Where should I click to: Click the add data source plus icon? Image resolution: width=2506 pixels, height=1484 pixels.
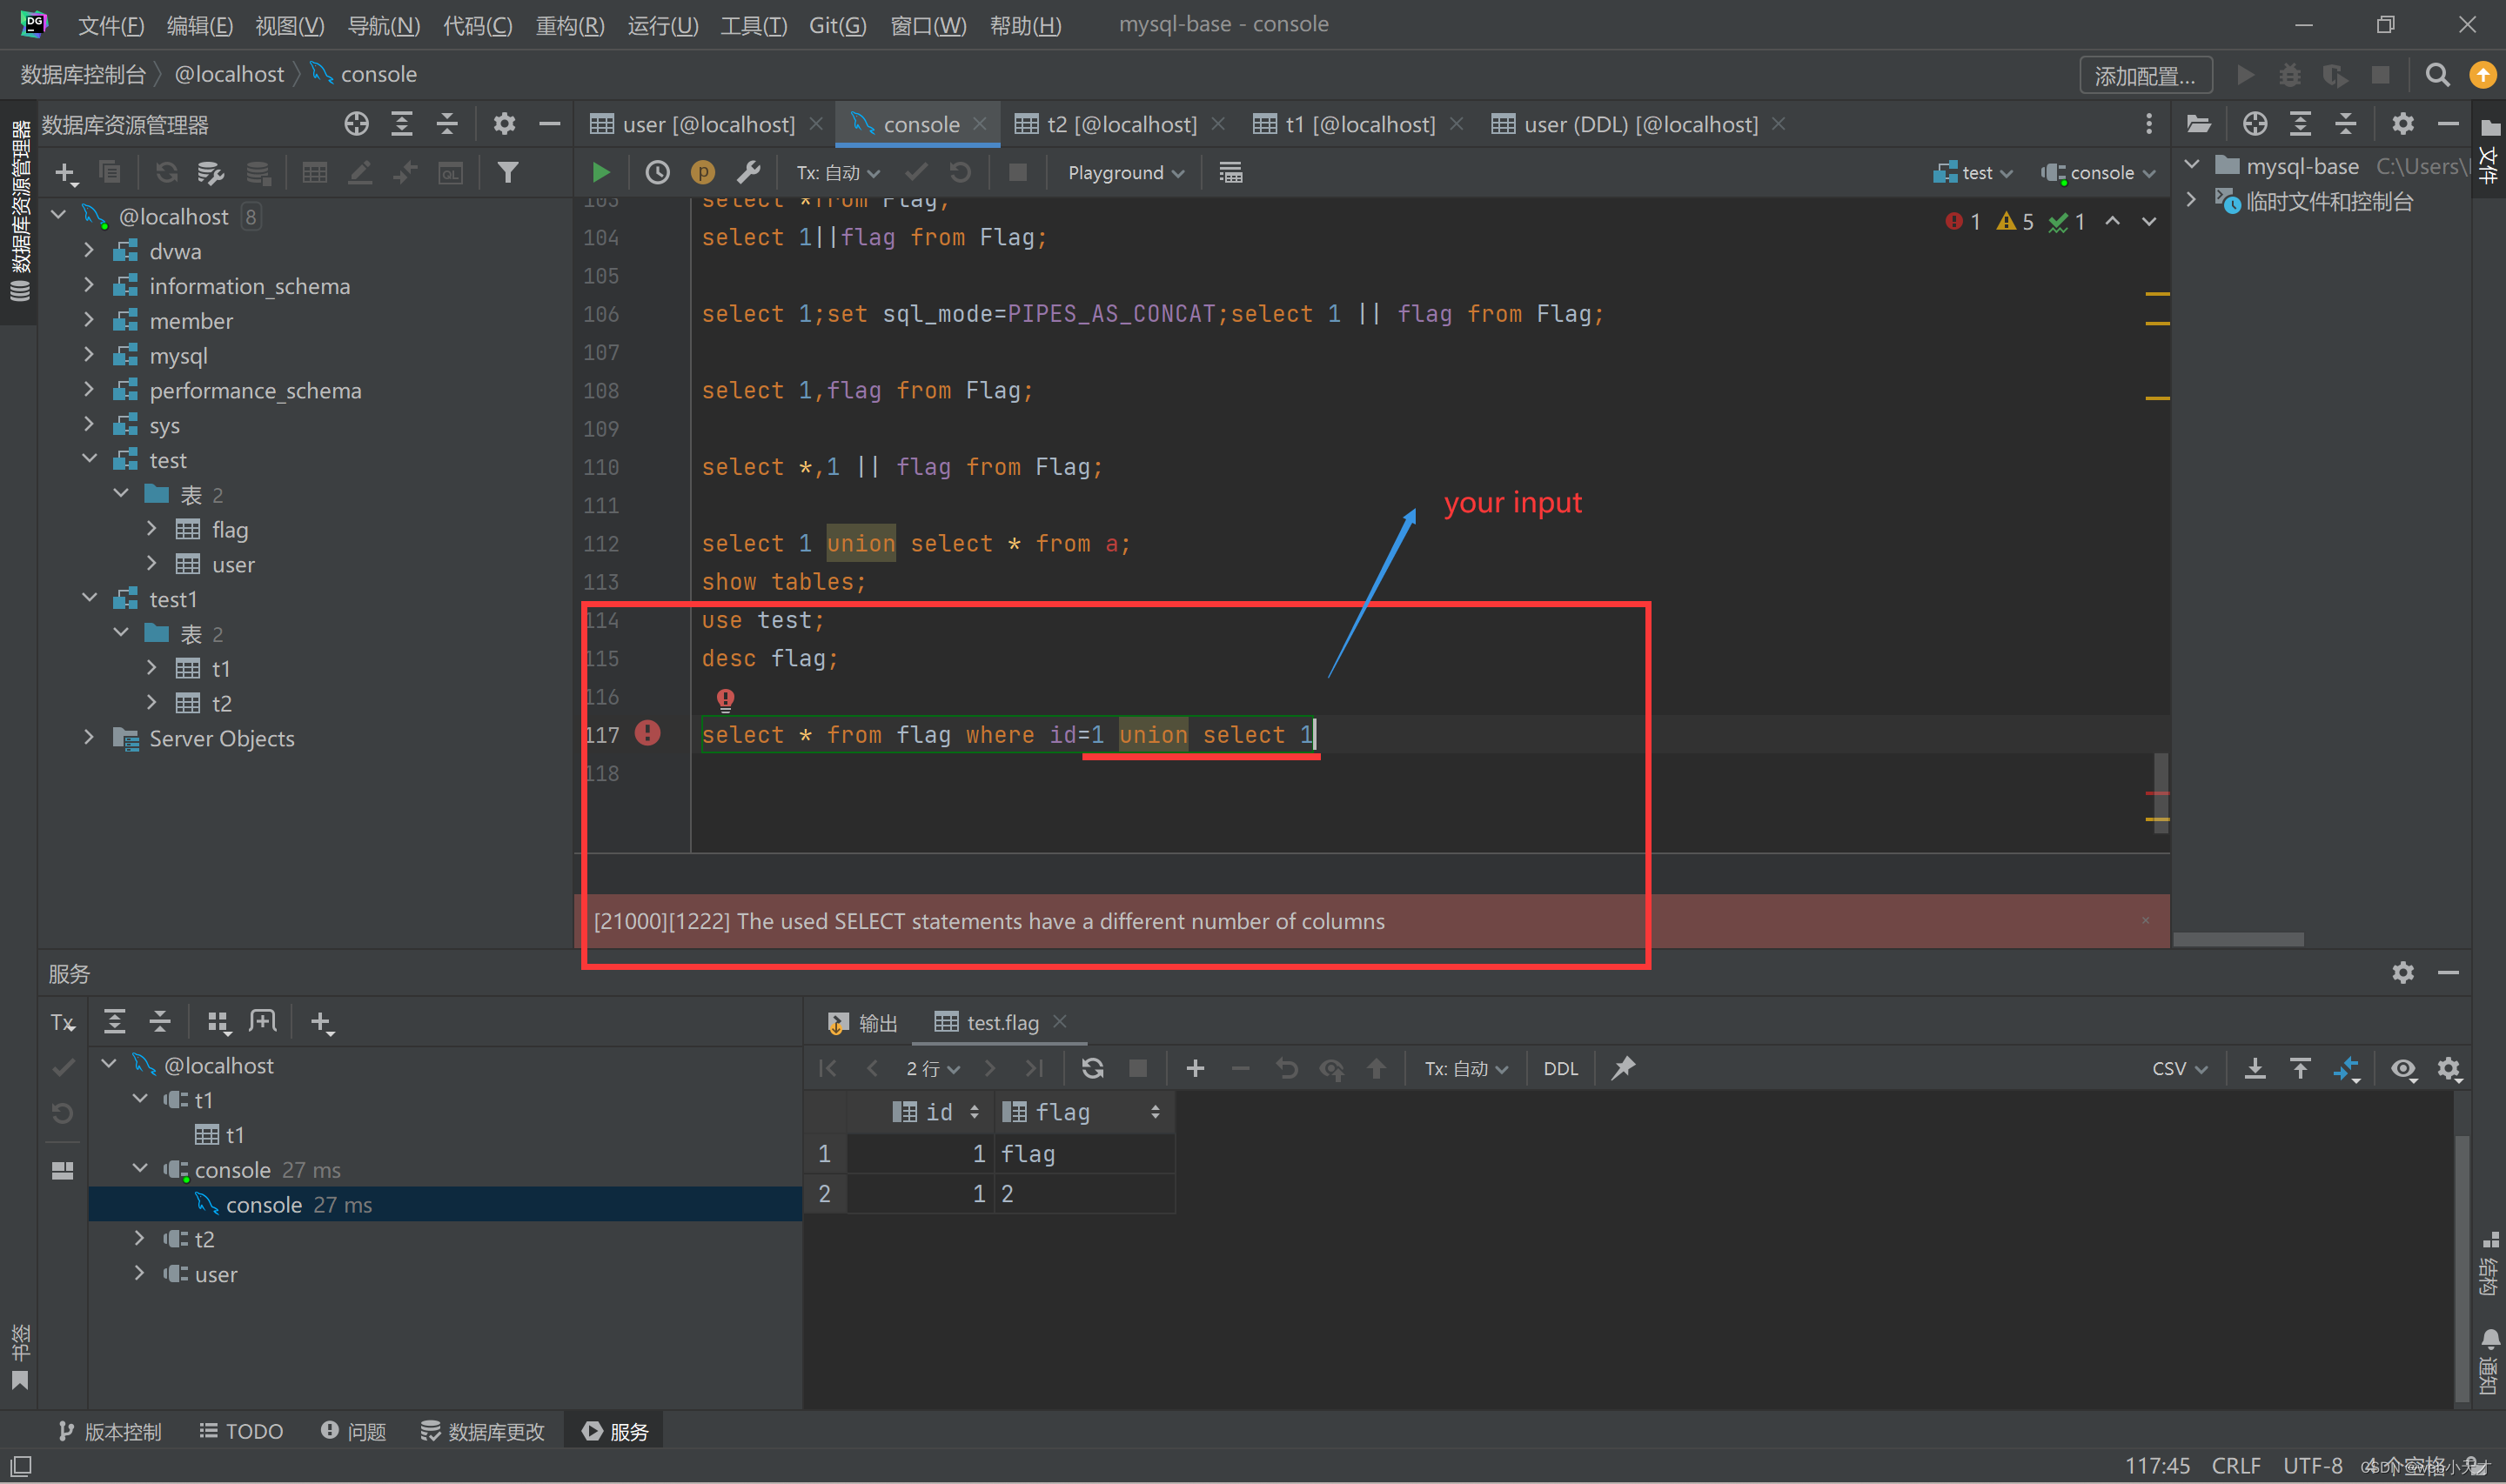click(x=65, y=173)
